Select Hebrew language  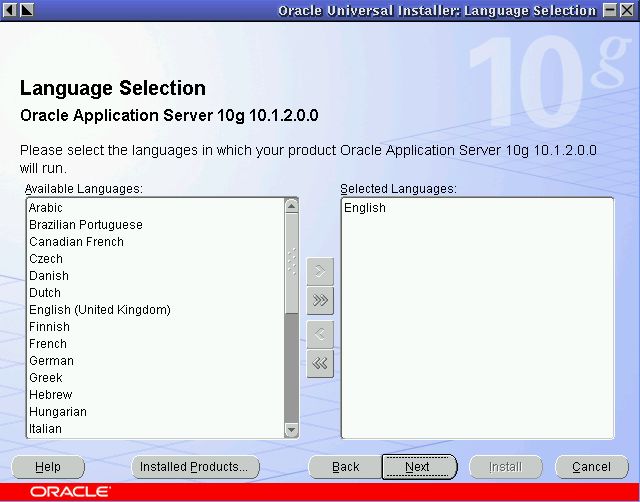click(156, 395)
